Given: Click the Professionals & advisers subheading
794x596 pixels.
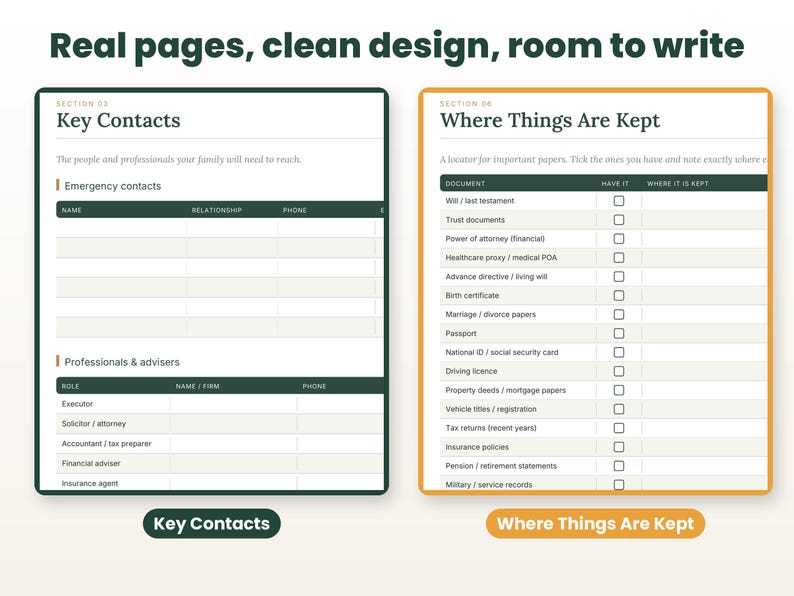Looking at the screenshot, I should pyautogui.click(x=122, y=362).
